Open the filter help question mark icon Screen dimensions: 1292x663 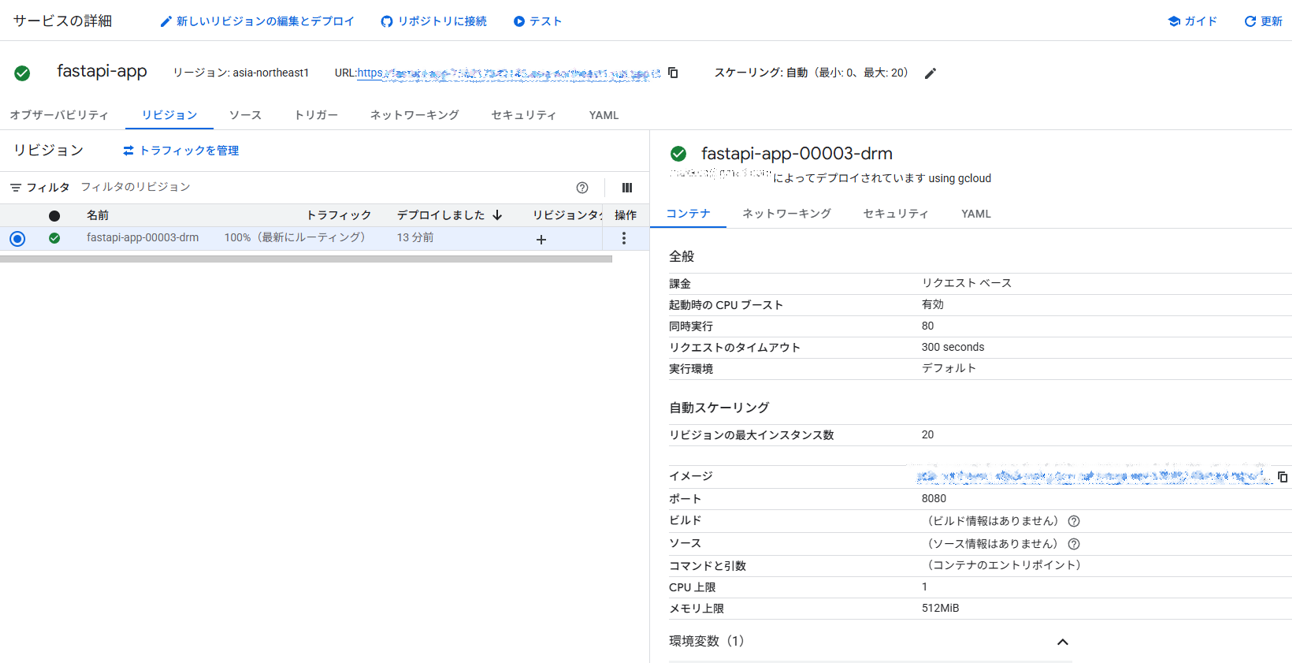582,188
